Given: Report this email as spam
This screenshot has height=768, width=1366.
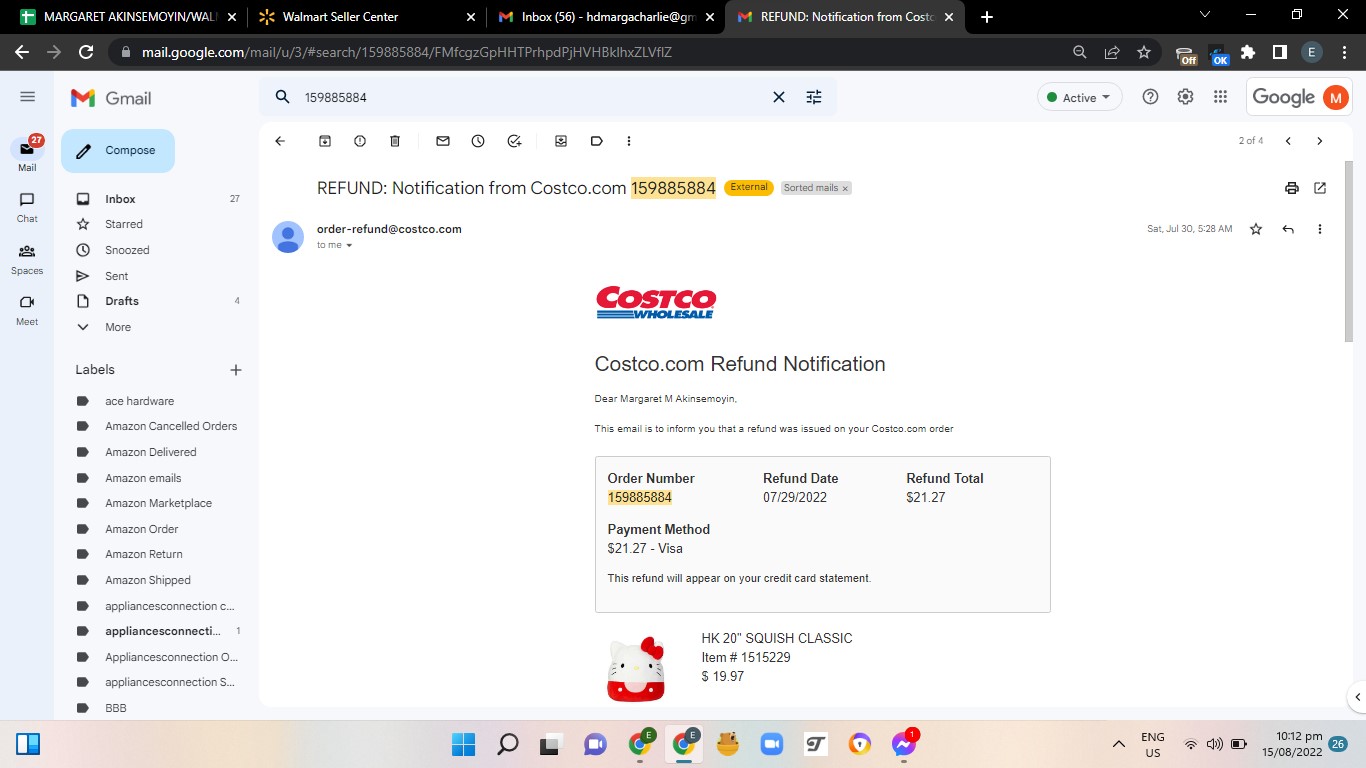Looking at the screenshot, I should 360,141.
